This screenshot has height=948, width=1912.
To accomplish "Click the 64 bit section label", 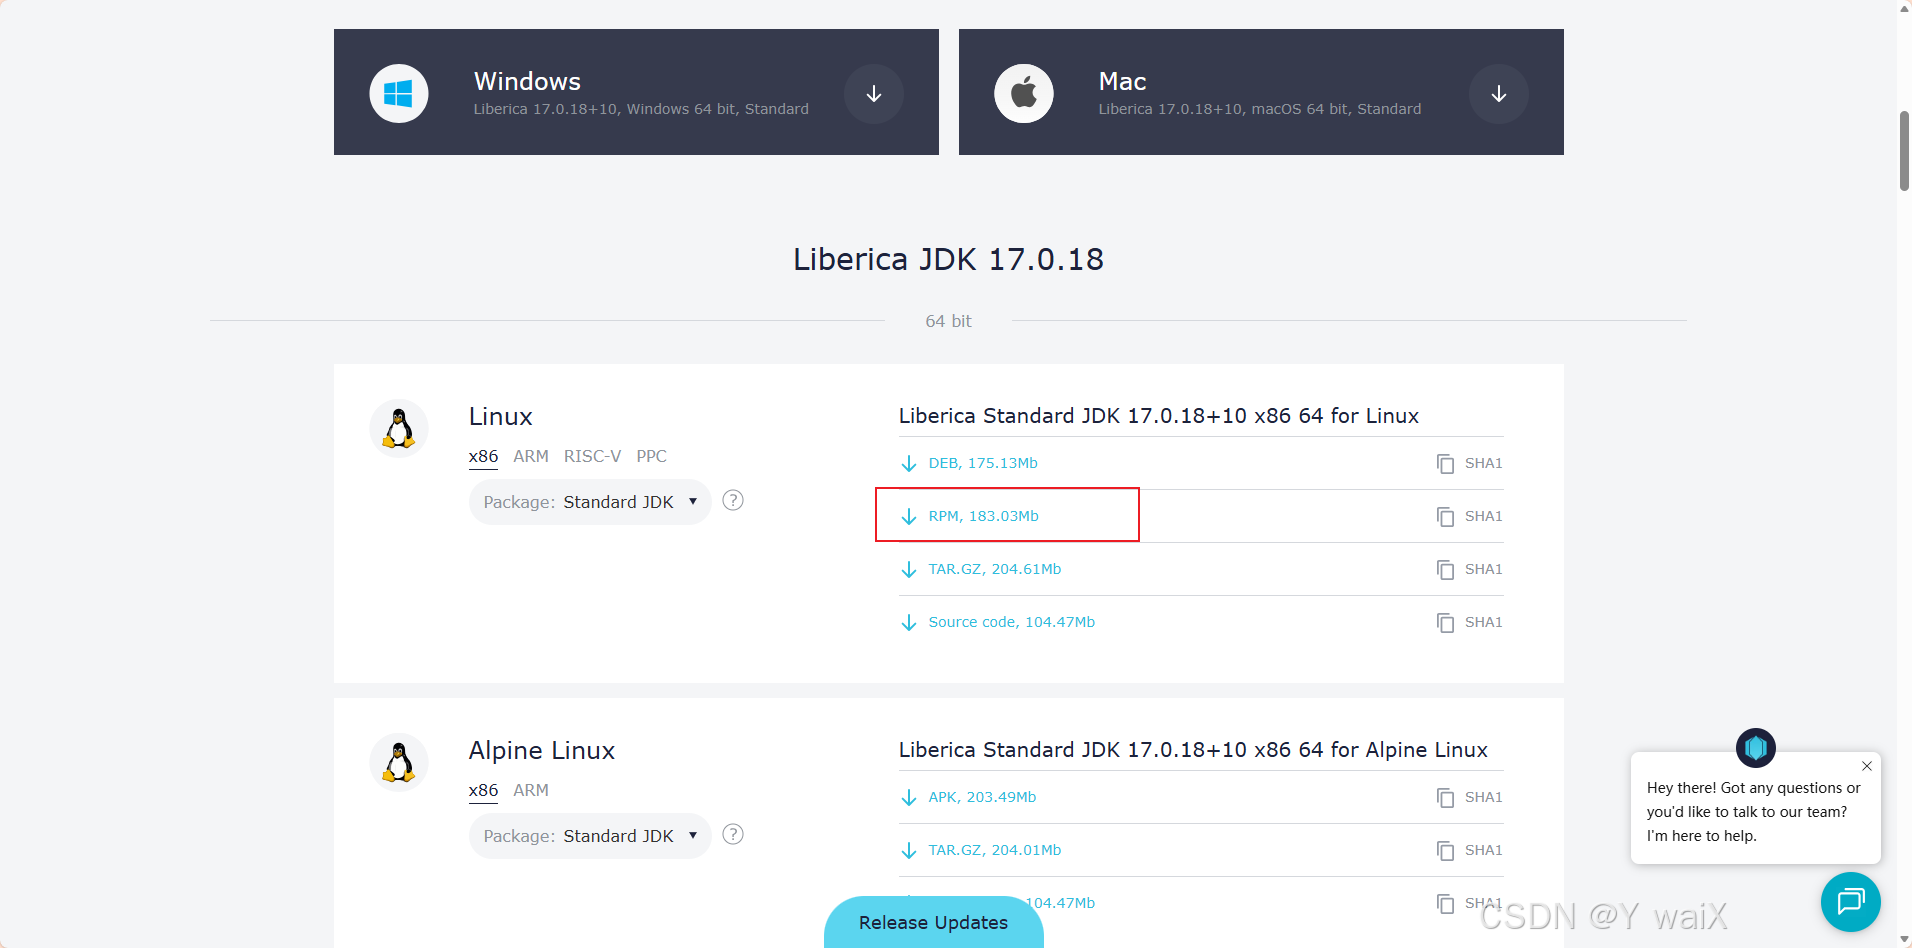I will (x=948, y=321).
